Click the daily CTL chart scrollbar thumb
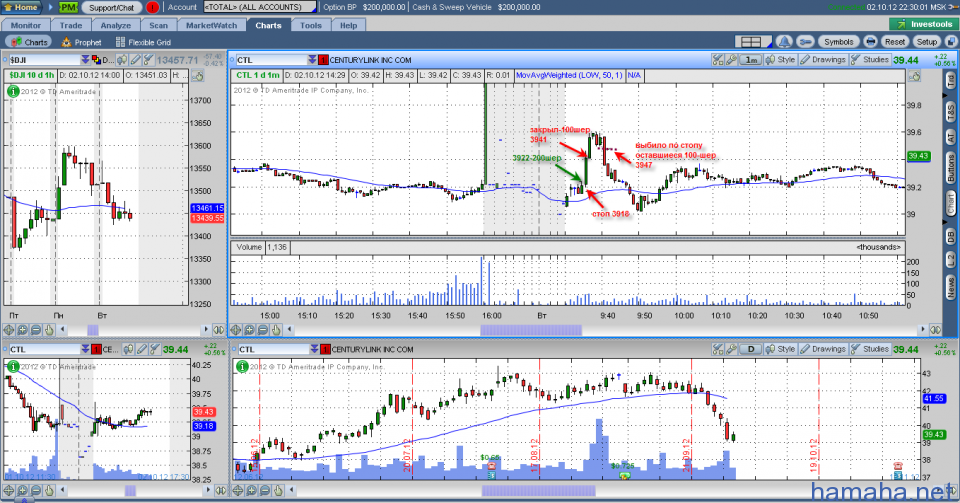 coord(539,490)
